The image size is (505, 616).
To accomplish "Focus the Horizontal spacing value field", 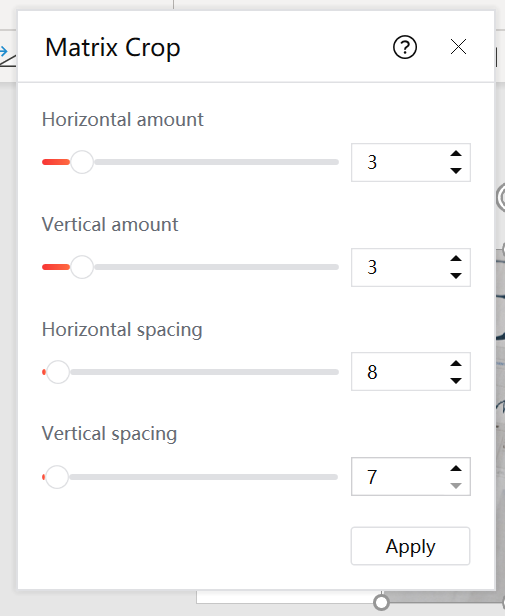I will coord(399,372).
